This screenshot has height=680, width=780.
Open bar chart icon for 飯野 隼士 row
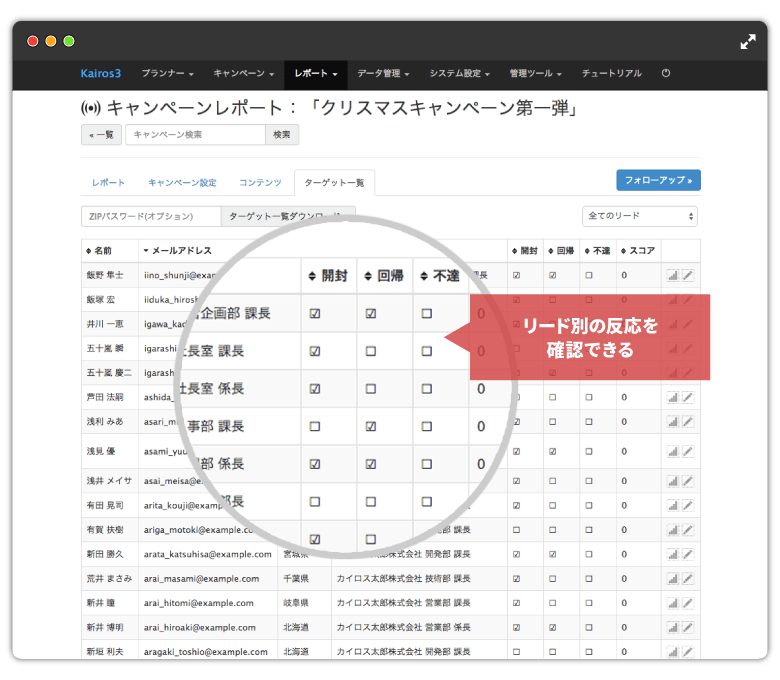tap(673, 275)
